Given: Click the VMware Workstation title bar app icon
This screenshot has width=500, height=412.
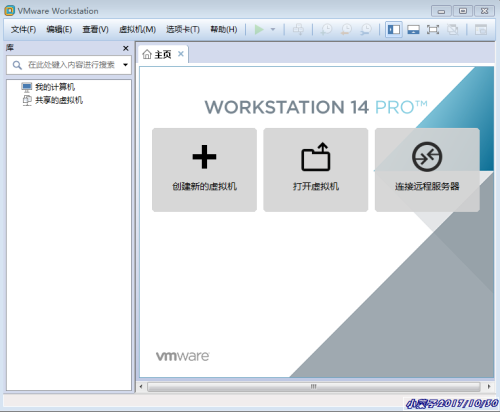Looking at the screenshot, I should (x=9, y=11).
